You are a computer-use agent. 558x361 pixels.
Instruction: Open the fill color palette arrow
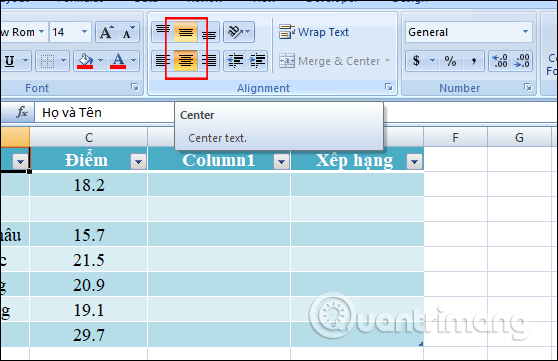pos(101,61)
